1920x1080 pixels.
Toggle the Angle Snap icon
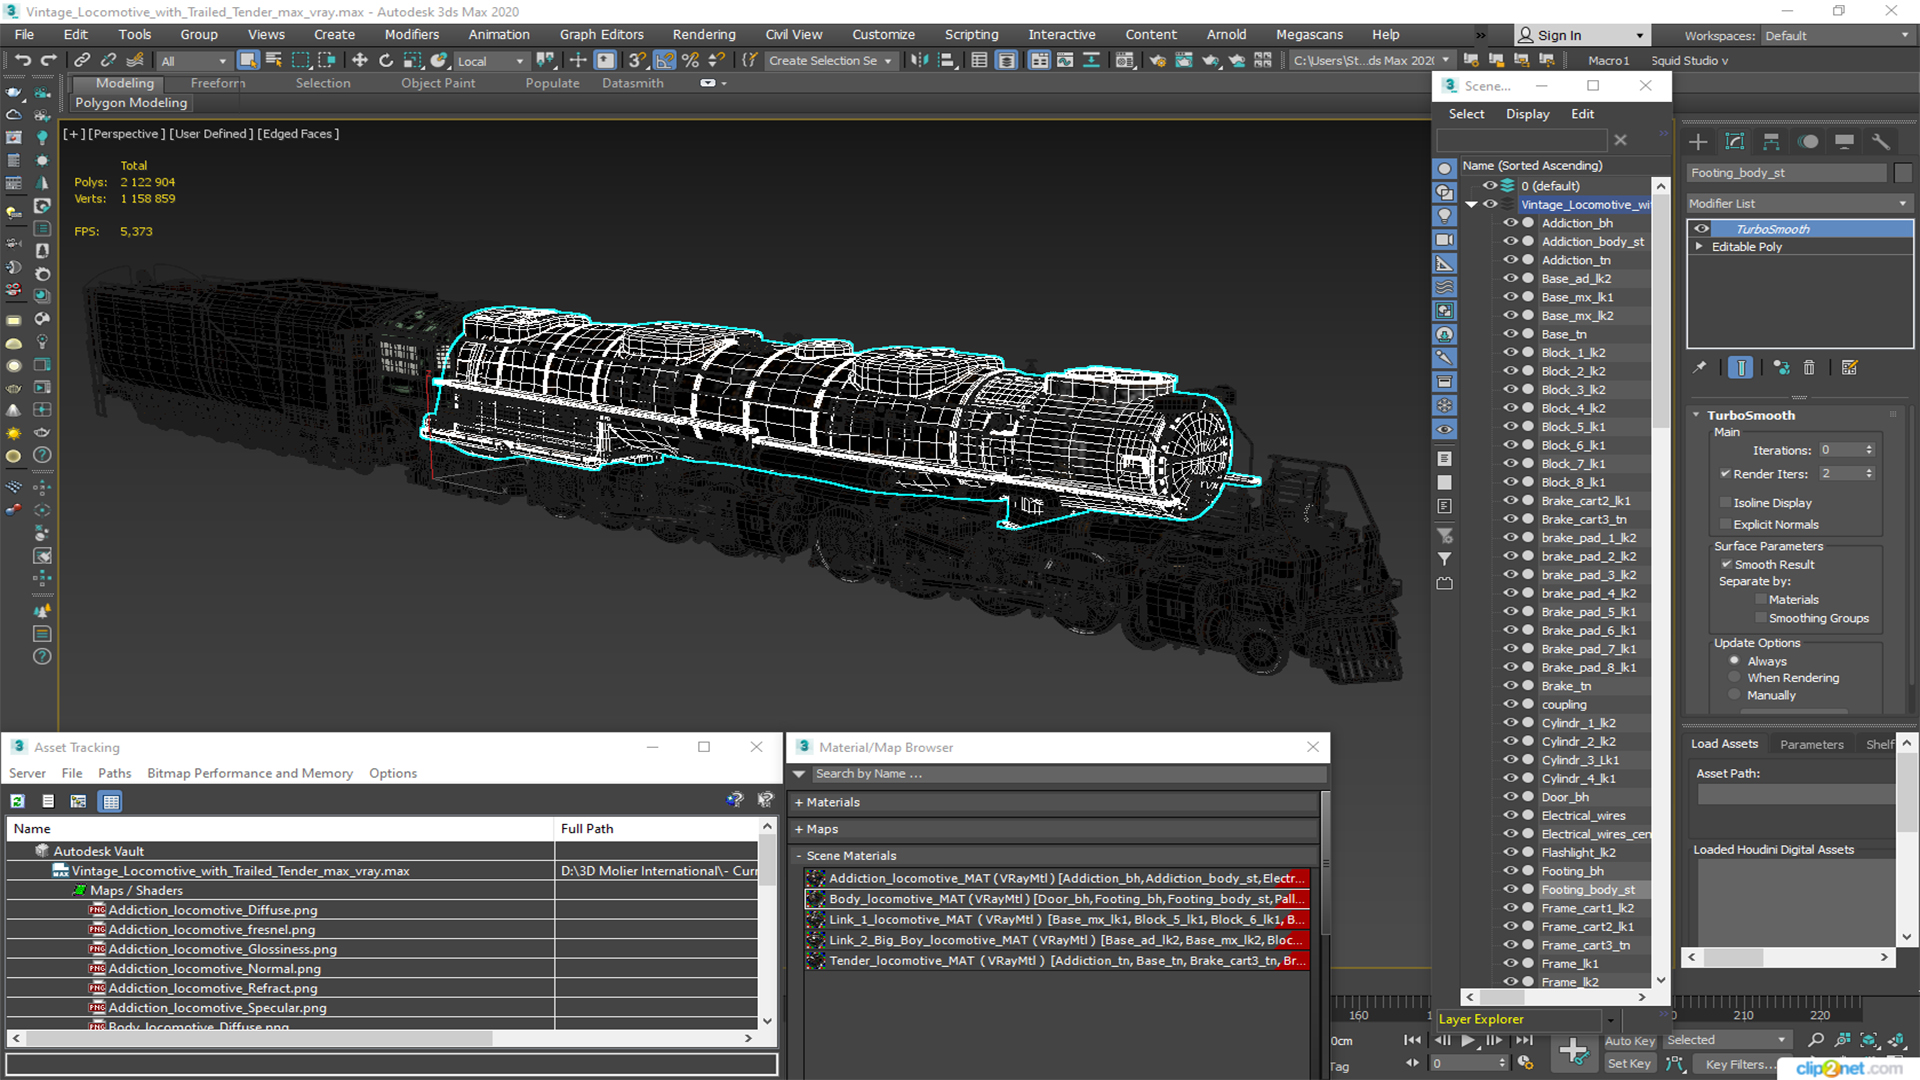pyautogui.click(x=664, y=60)
